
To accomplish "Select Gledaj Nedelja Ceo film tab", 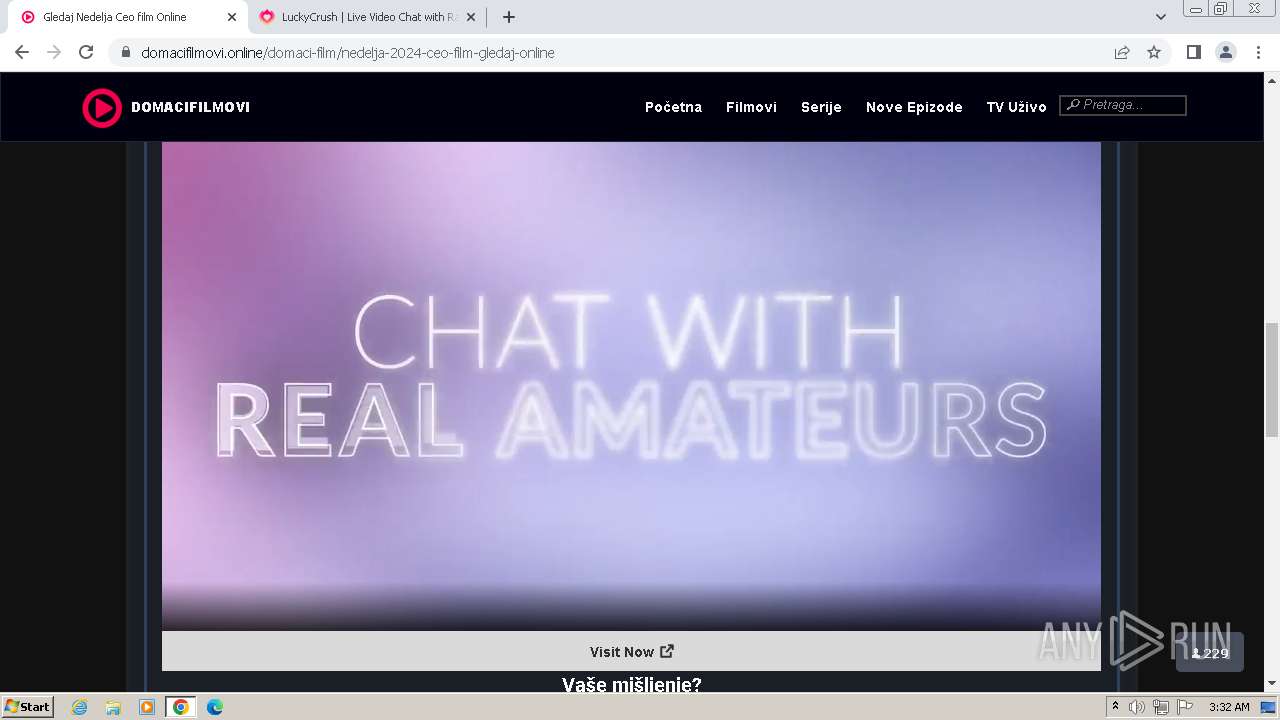I will (128, 17).
